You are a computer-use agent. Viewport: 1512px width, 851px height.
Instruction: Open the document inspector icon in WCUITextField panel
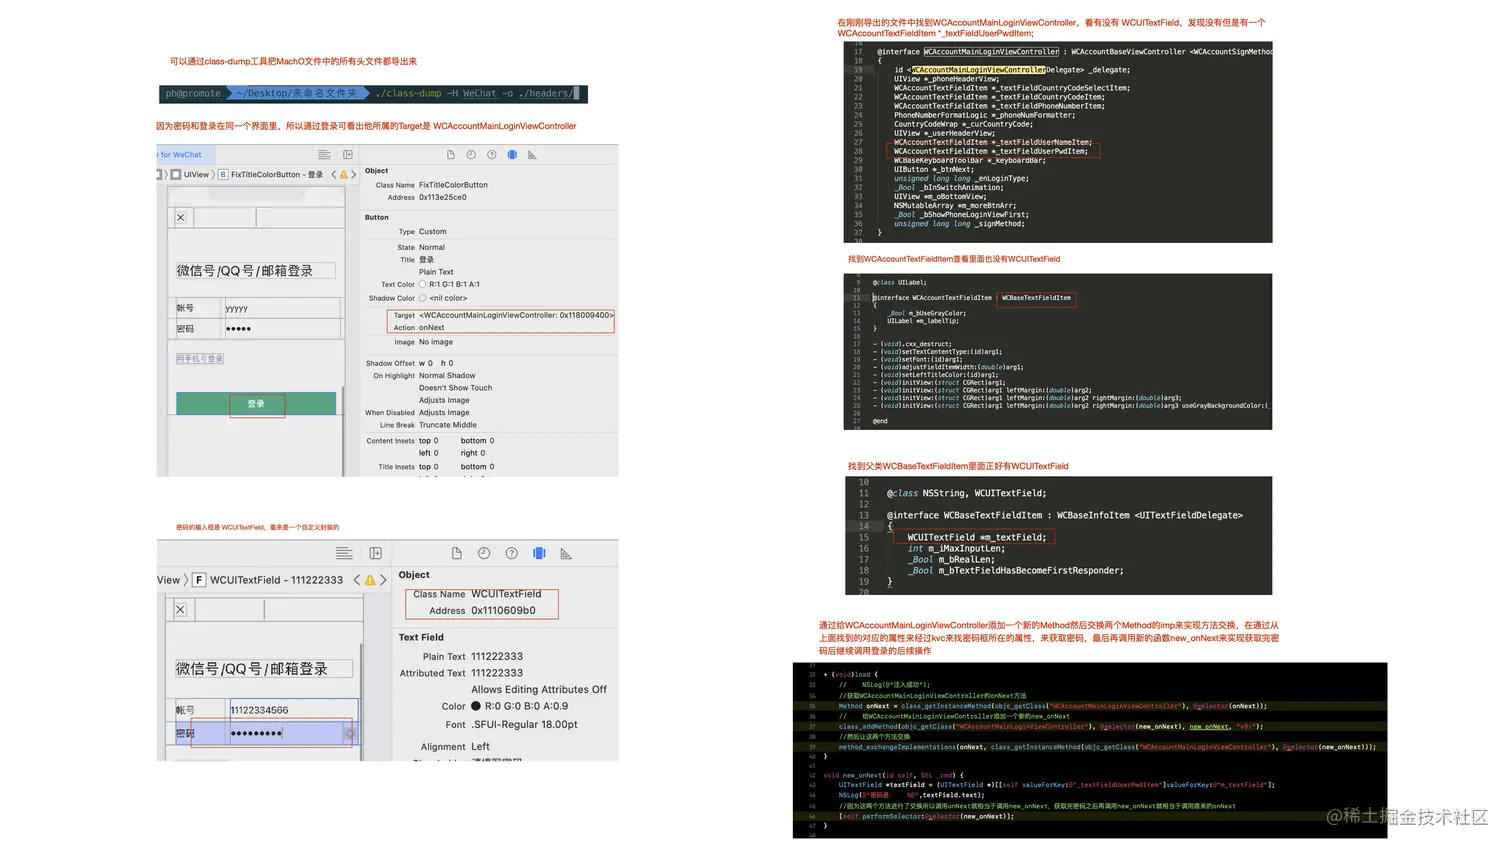coord(457,553)
